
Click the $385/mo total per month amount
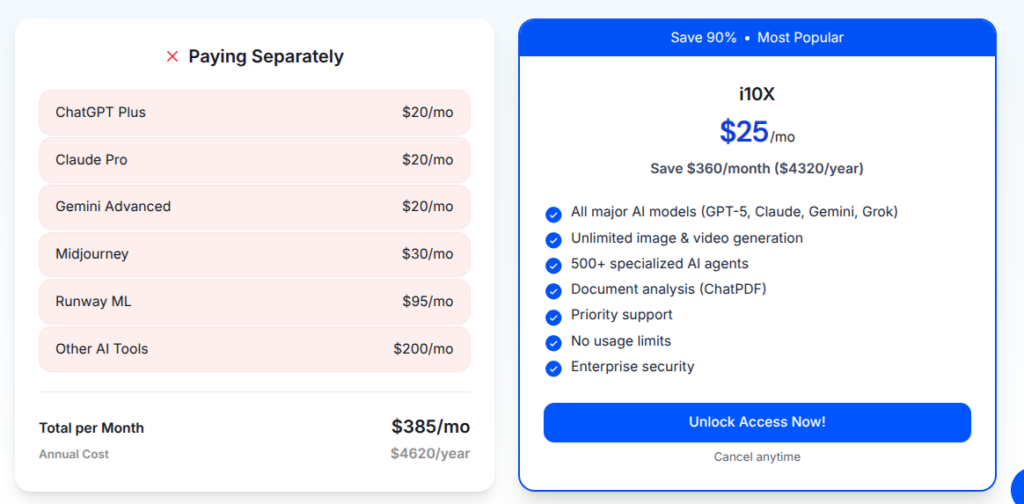click(x=430, y=427)
